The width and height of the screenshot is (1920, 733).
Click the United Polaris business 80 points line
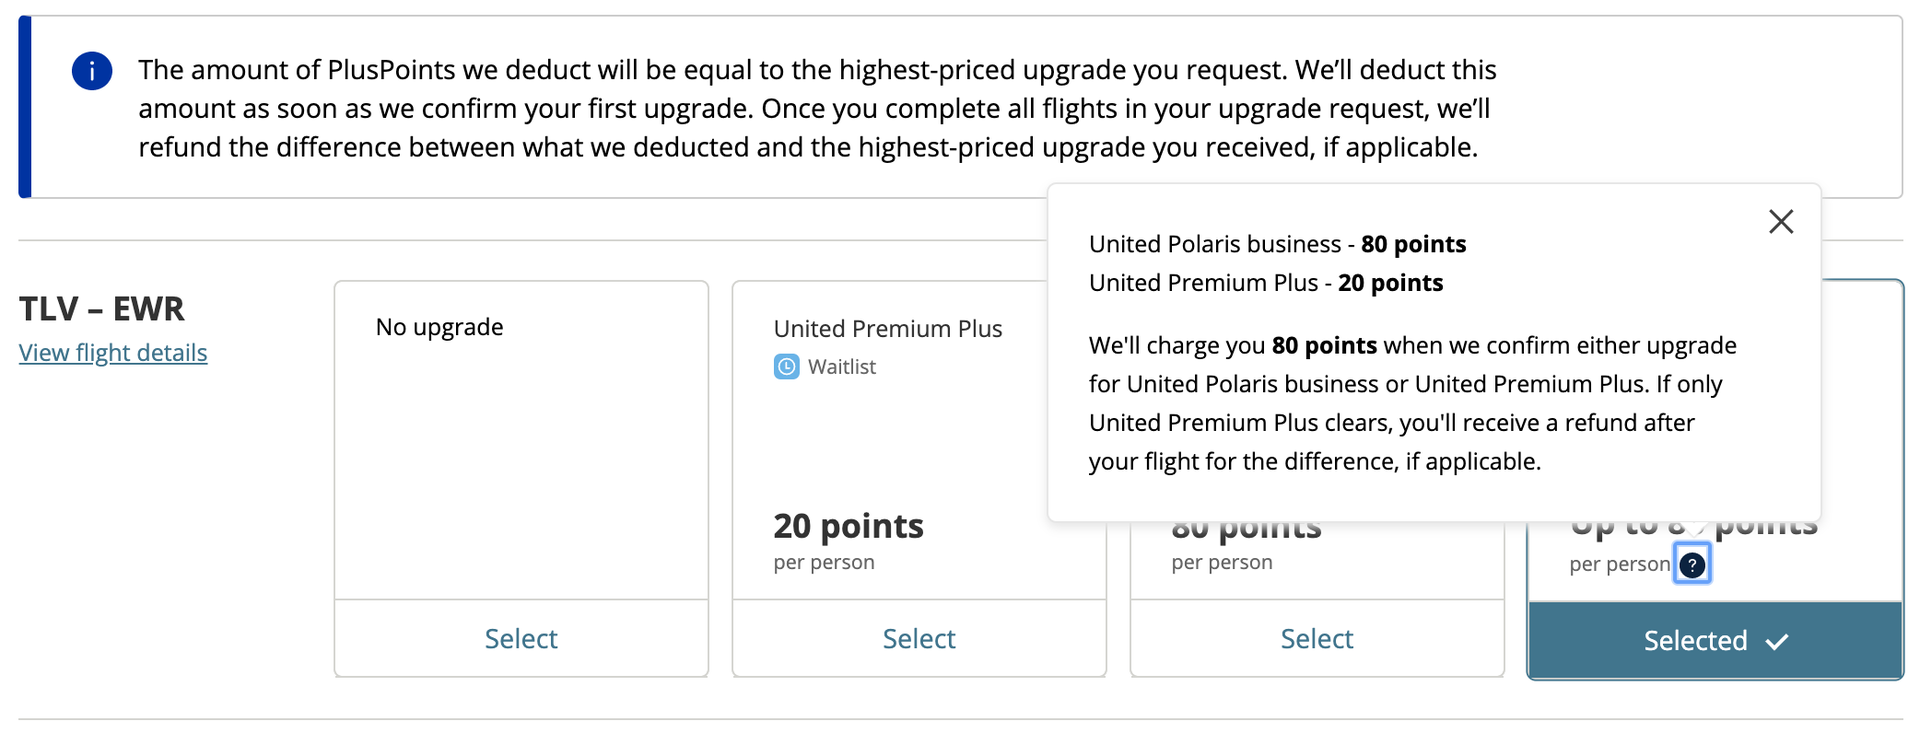coord(1277,244)
